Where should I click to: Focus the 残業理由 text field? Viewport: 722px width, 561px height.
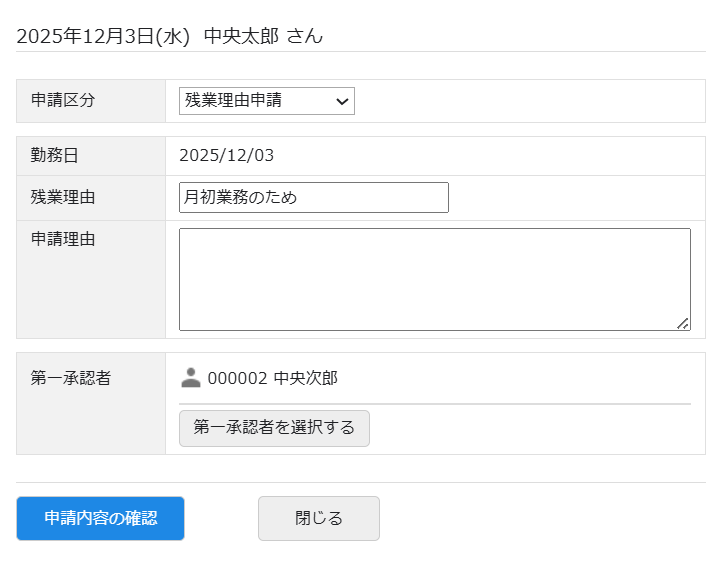tap(313, 198)
